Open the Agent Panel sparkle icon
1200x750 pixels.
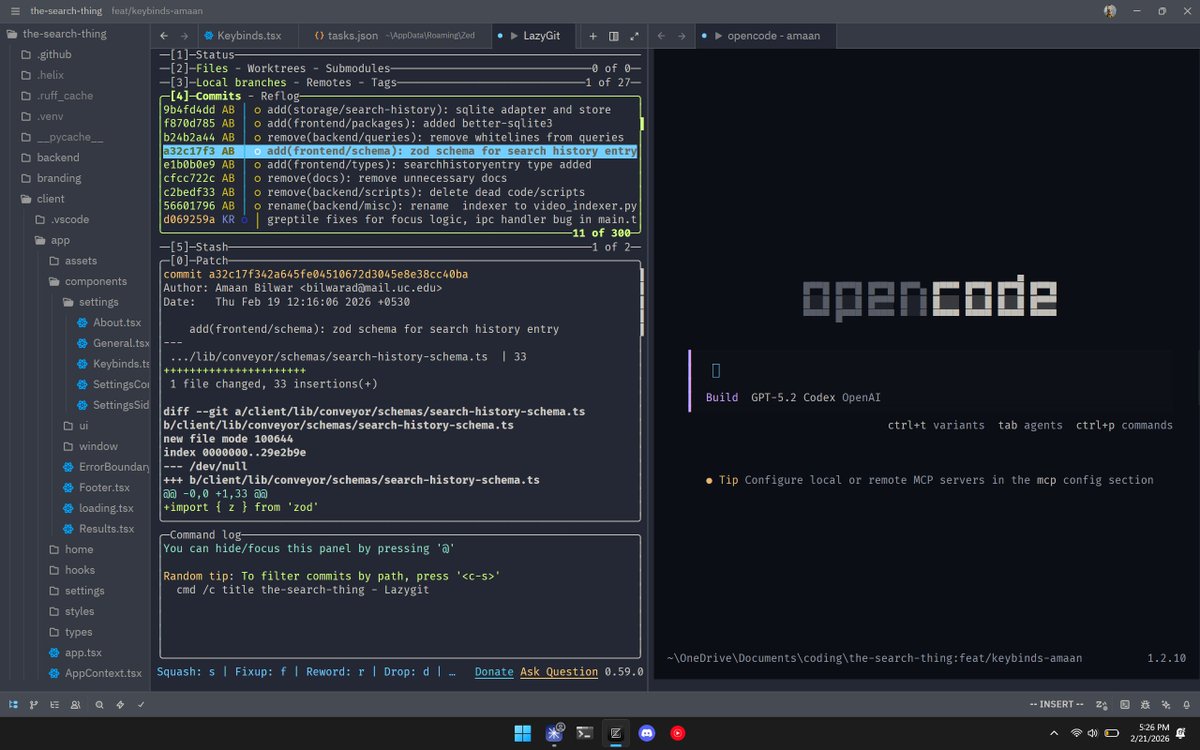pyautogui.click(x=1165, y=705)
